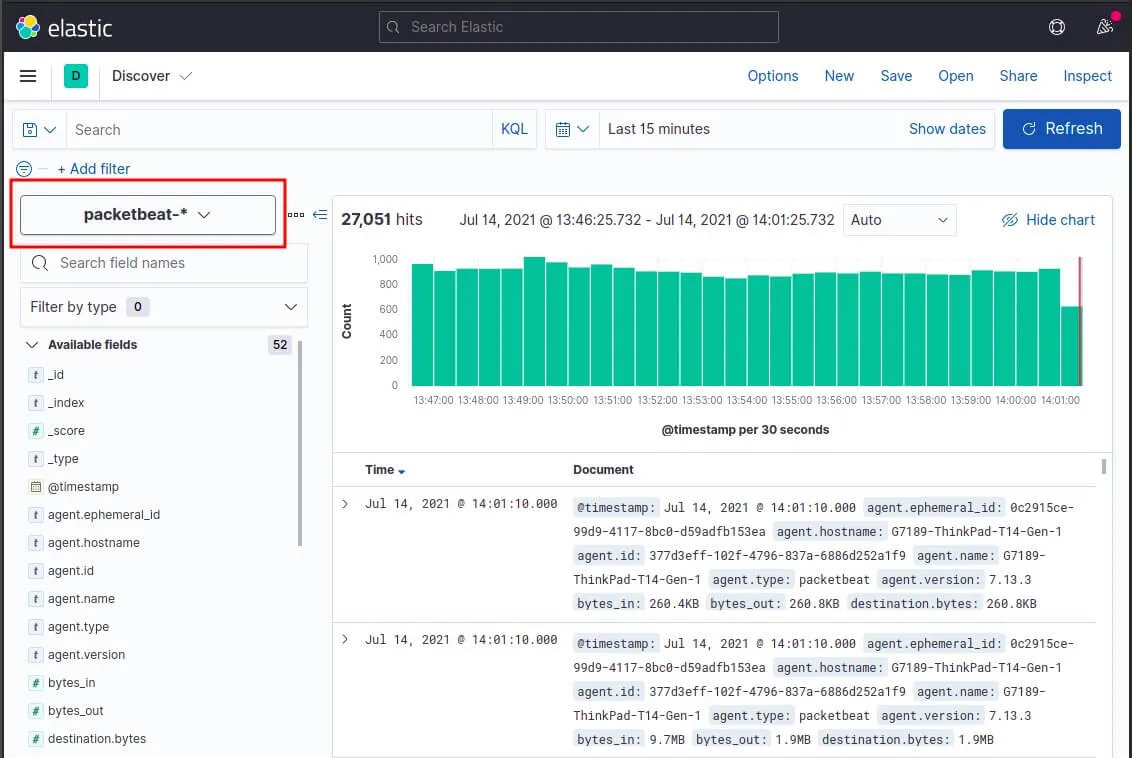This screenshot has height=758, width=1132.
Task: Click the tallest histogram bar near 13:49:00
Action: click(x=534, y=321)
